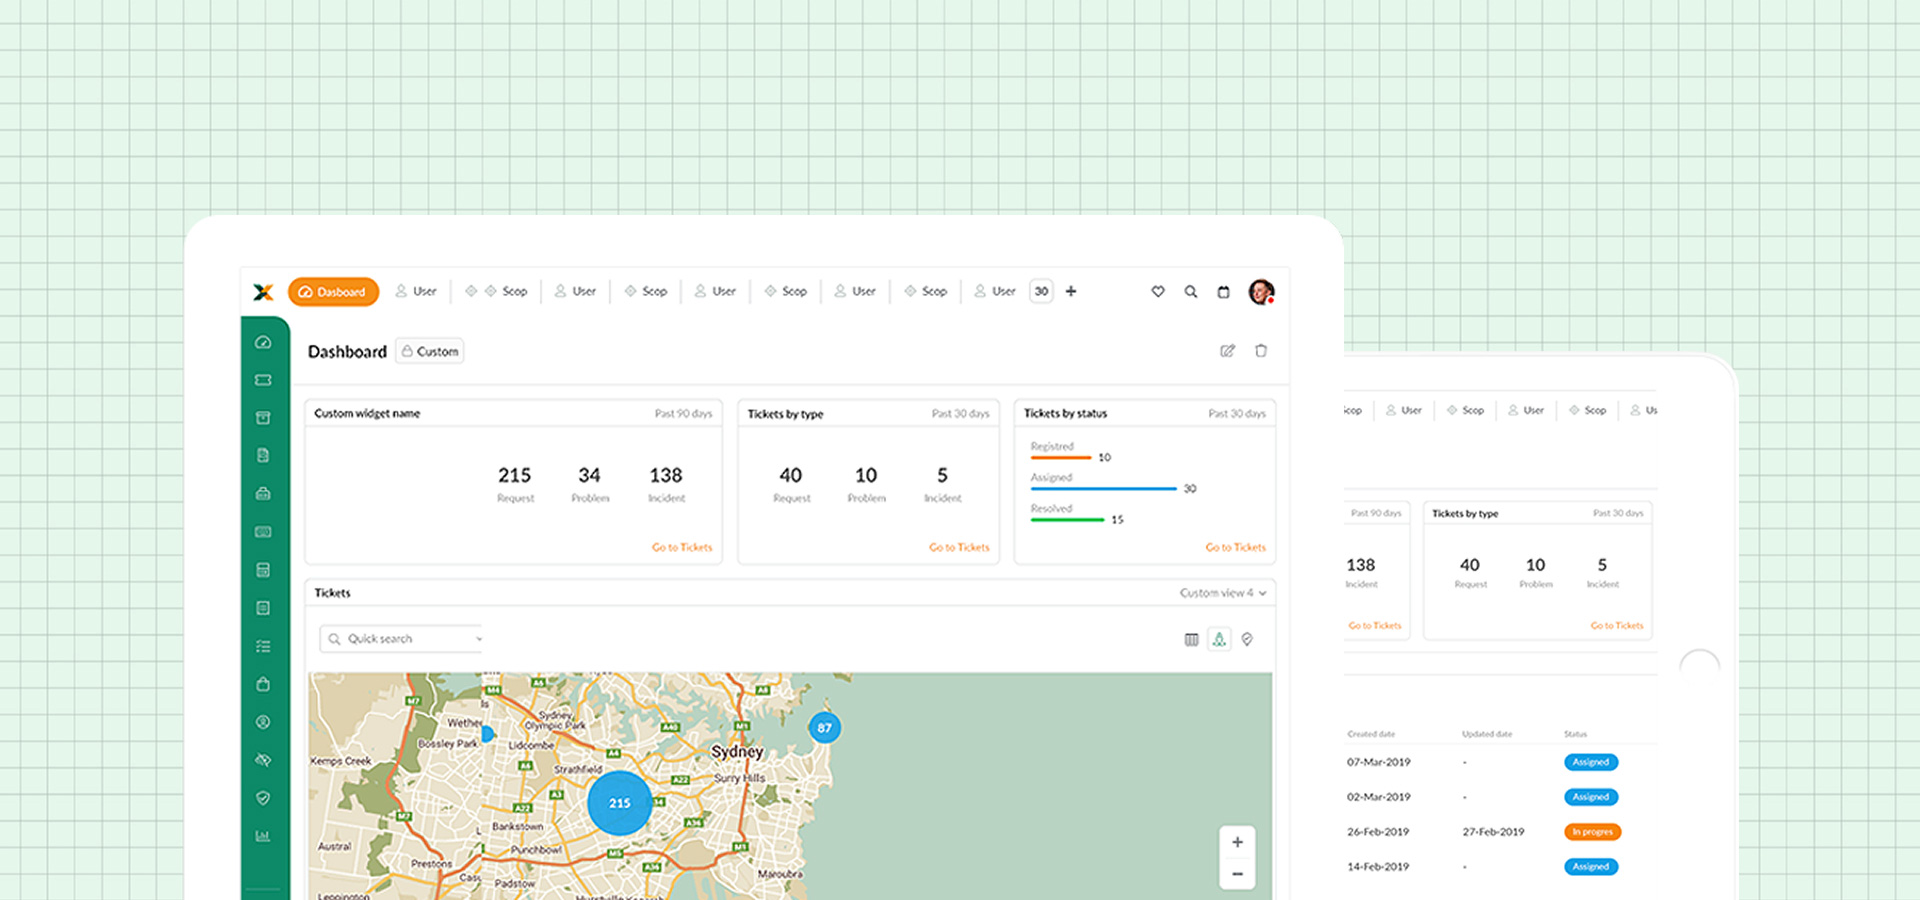Open the shopping bag sidebar icon
1920x900 pixels.
click(x=263, y=684)
